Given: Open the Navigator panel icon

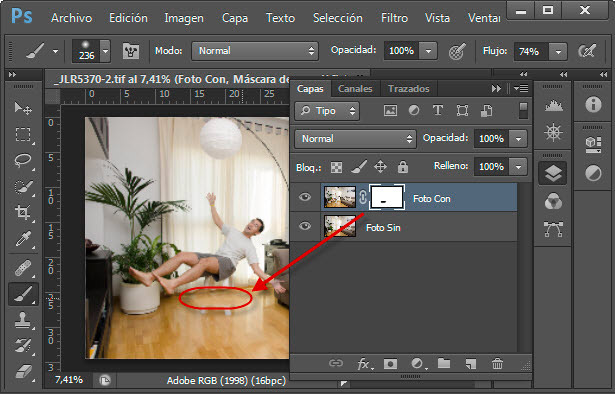Looking at the screenshot, I should pyautogui.click(x=553, y=133).
